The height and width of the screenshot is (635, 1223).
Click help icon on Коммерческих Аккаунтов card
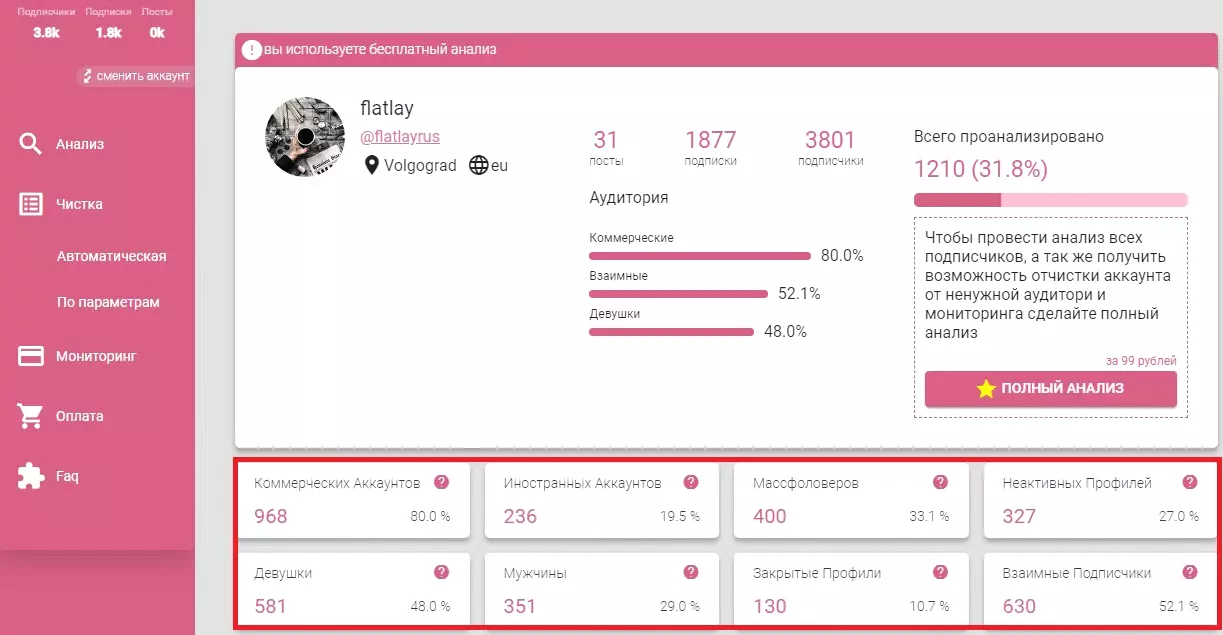(x=441, y=482)
